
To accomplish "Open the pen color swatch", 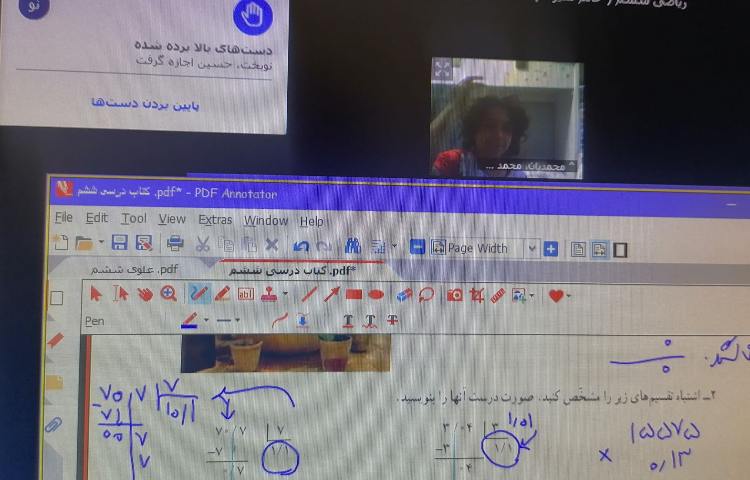I will (x=189, y=321).
